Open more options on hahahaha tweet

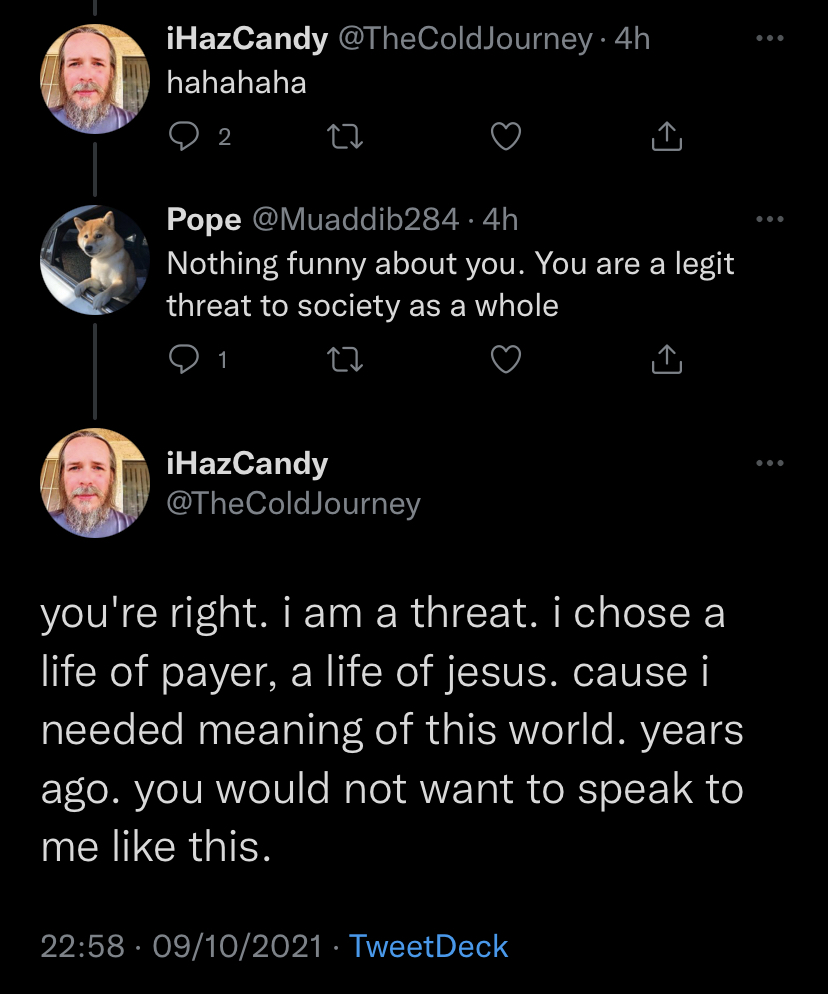pyautogui.click(x=770, y=39)
